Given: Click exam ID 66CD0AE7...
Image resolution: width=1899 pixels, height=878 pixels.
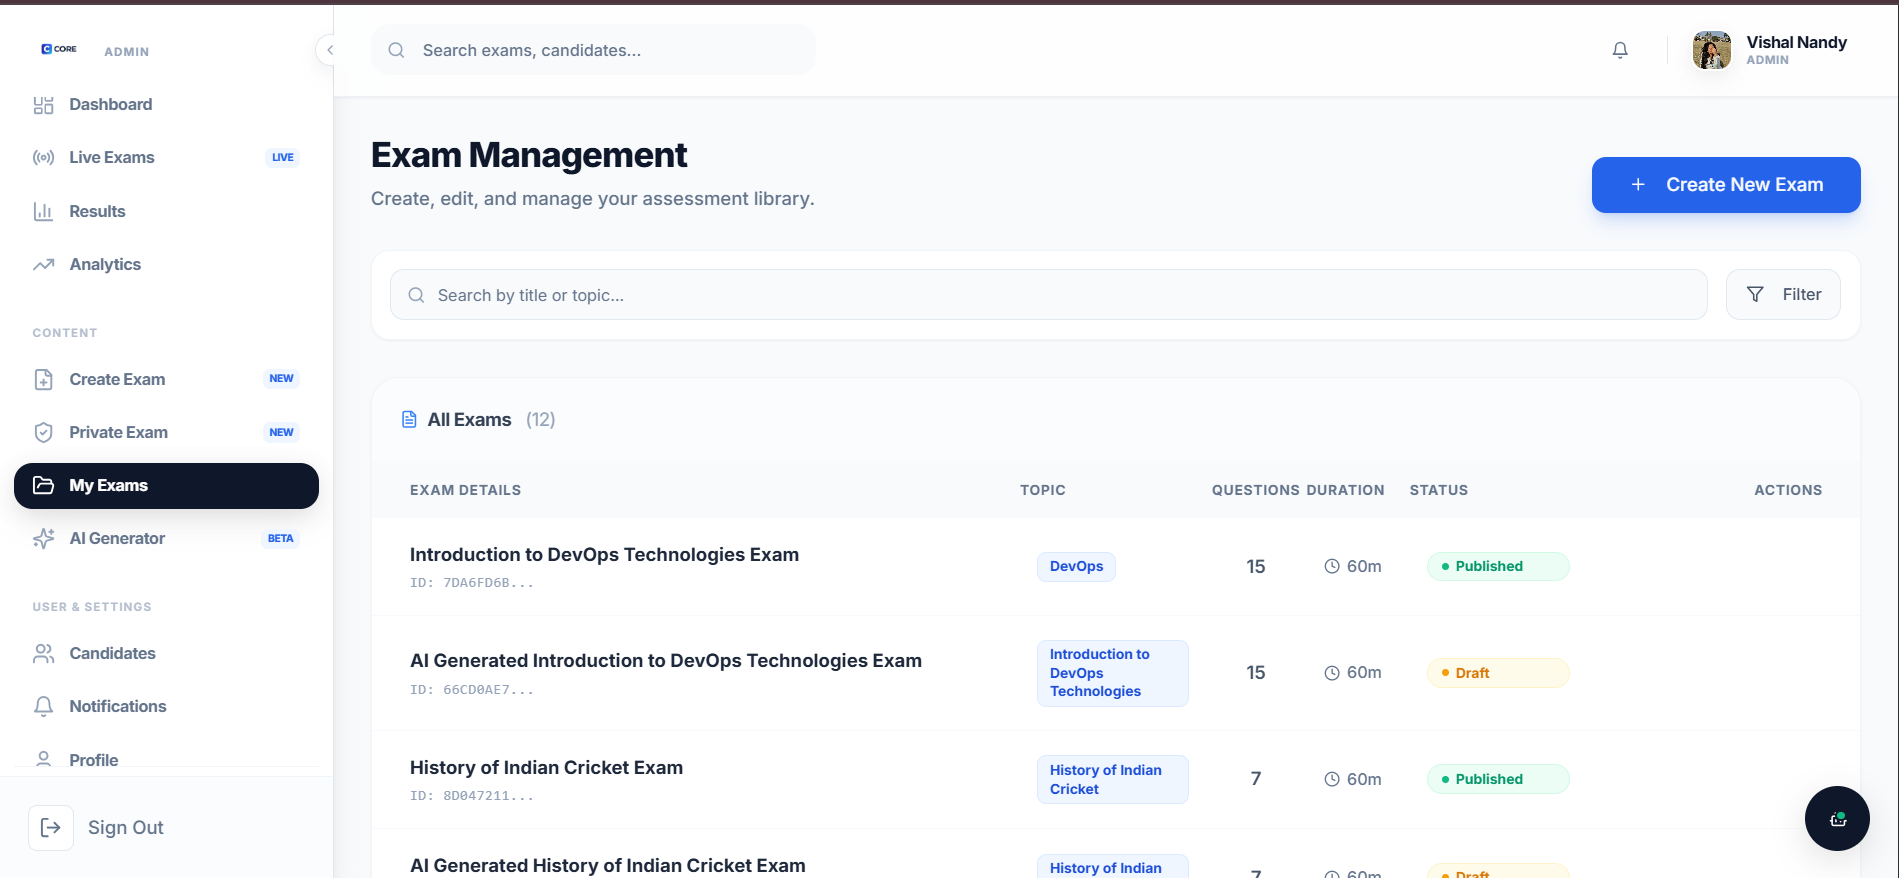Looking at the screenshot, I should point(472,690).
